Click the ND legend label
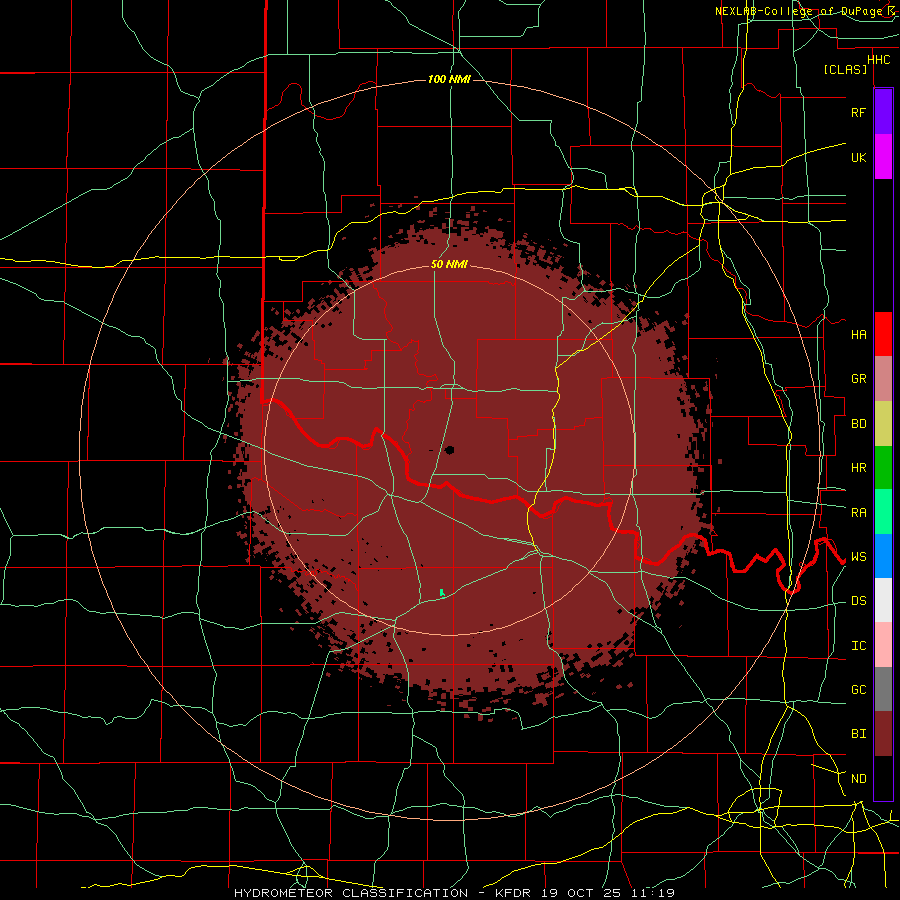 [x=858, y=779]
